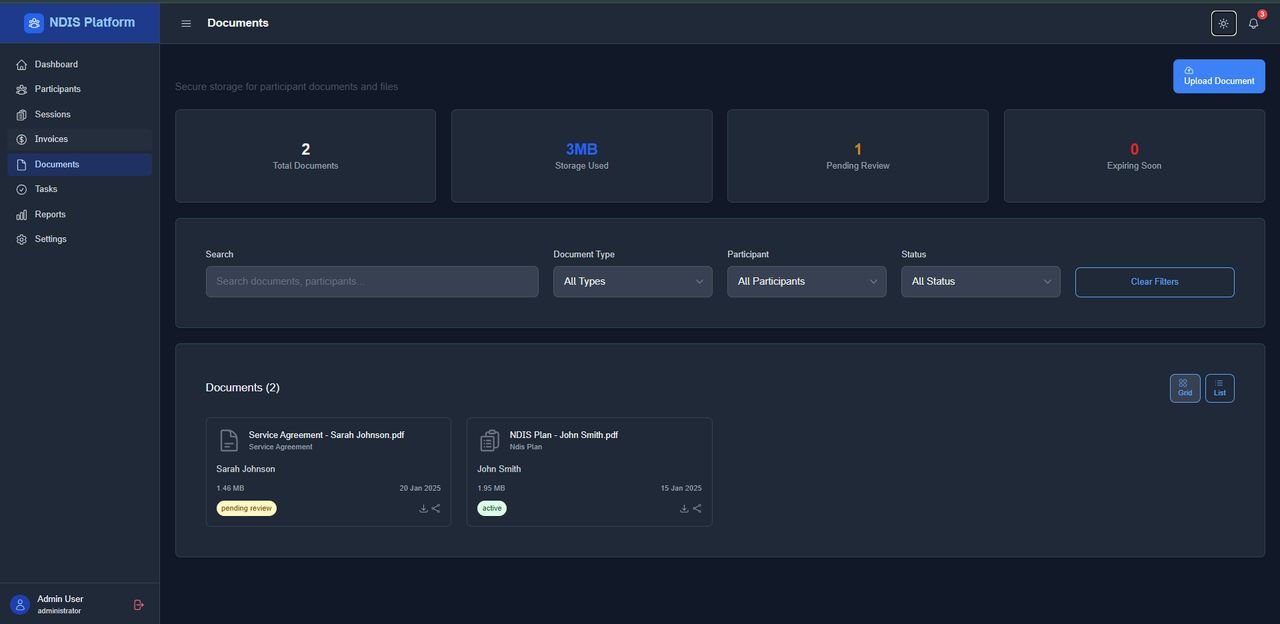This screenshot has width=1280, height=624.
Task: Click the Clear Filters button
Action: click(1155, 282)
